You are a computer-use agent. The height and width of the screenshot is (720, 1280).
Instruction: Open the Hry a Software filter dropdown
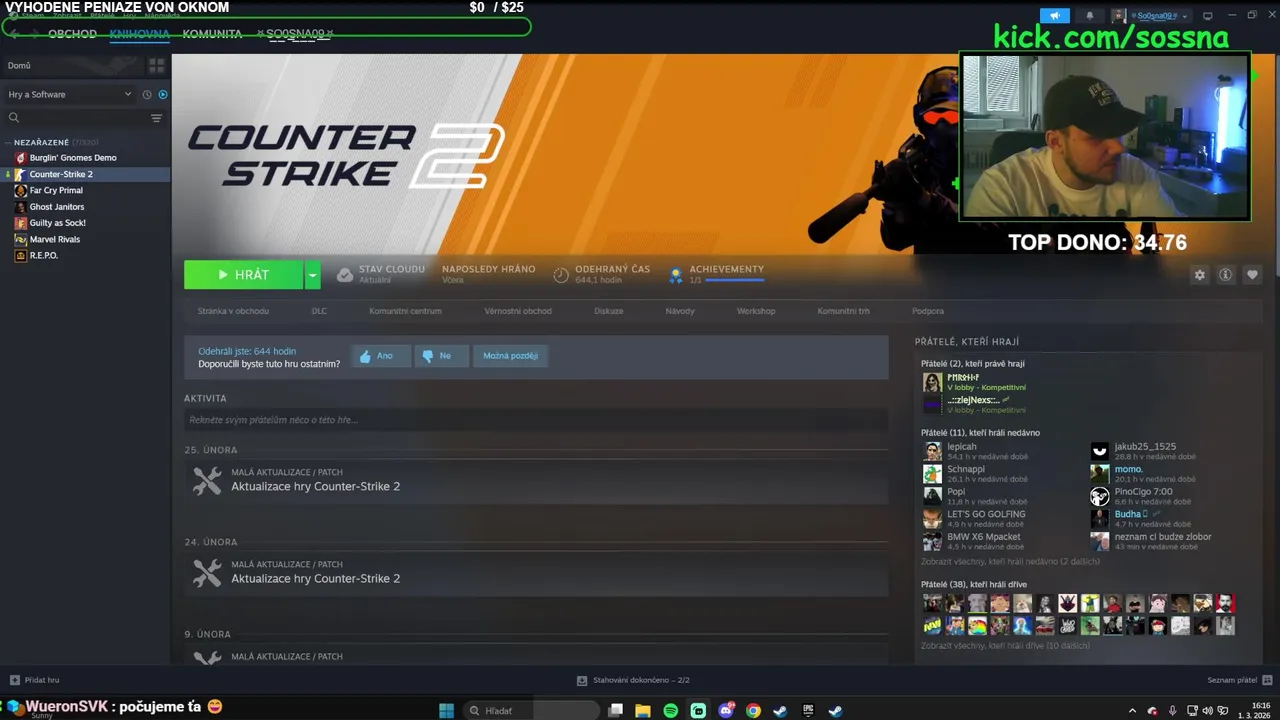tap(69, 94)
